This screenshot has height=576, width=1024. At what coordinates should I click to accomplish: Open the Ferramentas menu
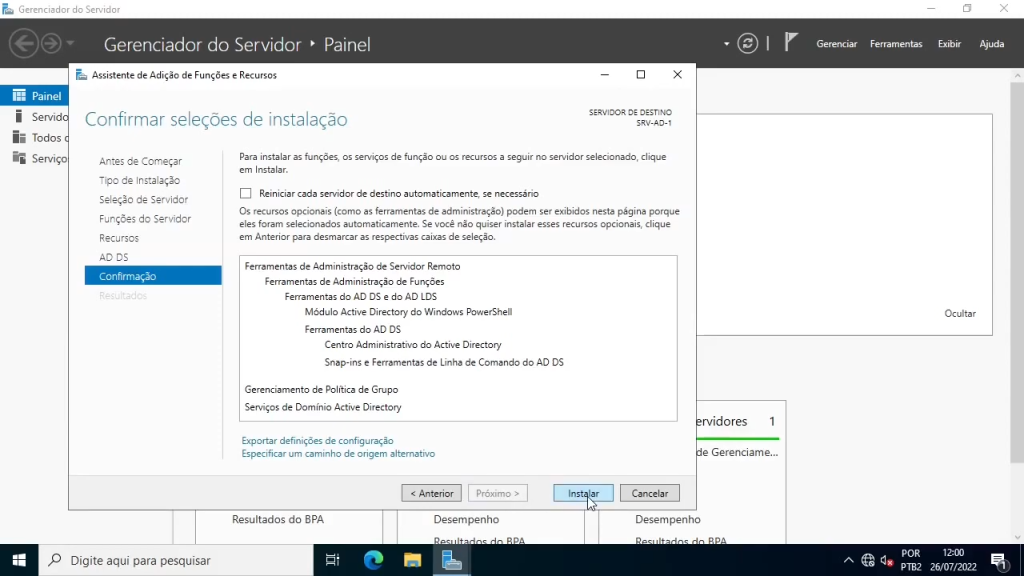tap(895, 44)
